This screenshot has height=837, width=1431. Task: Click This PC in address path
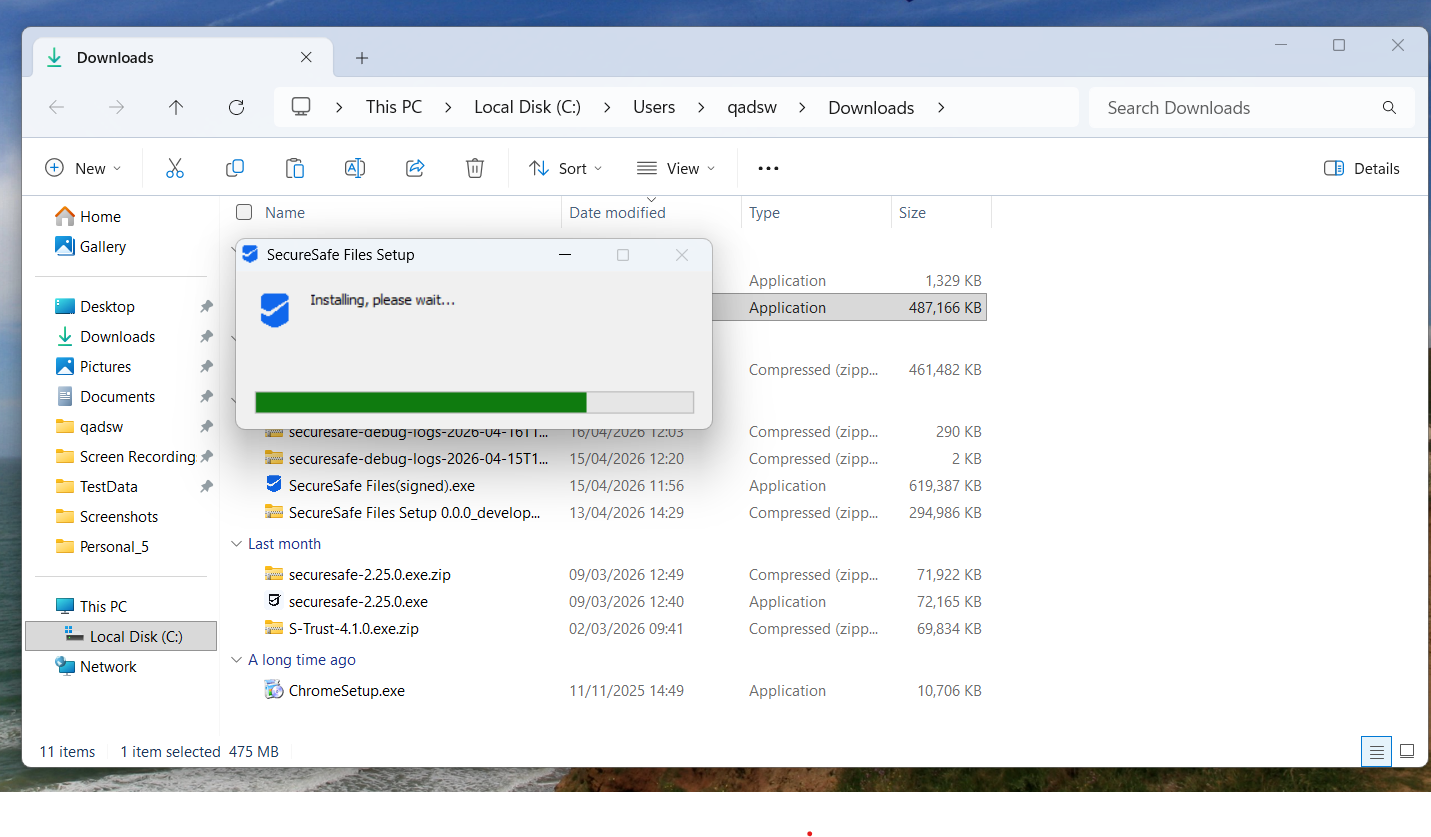394,107
